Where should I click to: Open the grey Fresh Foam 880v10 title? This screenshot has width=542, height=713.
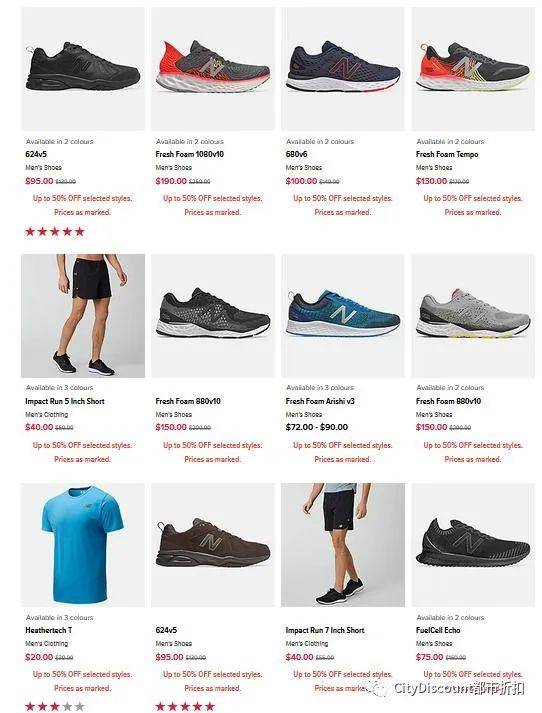(x=448, y=401)
